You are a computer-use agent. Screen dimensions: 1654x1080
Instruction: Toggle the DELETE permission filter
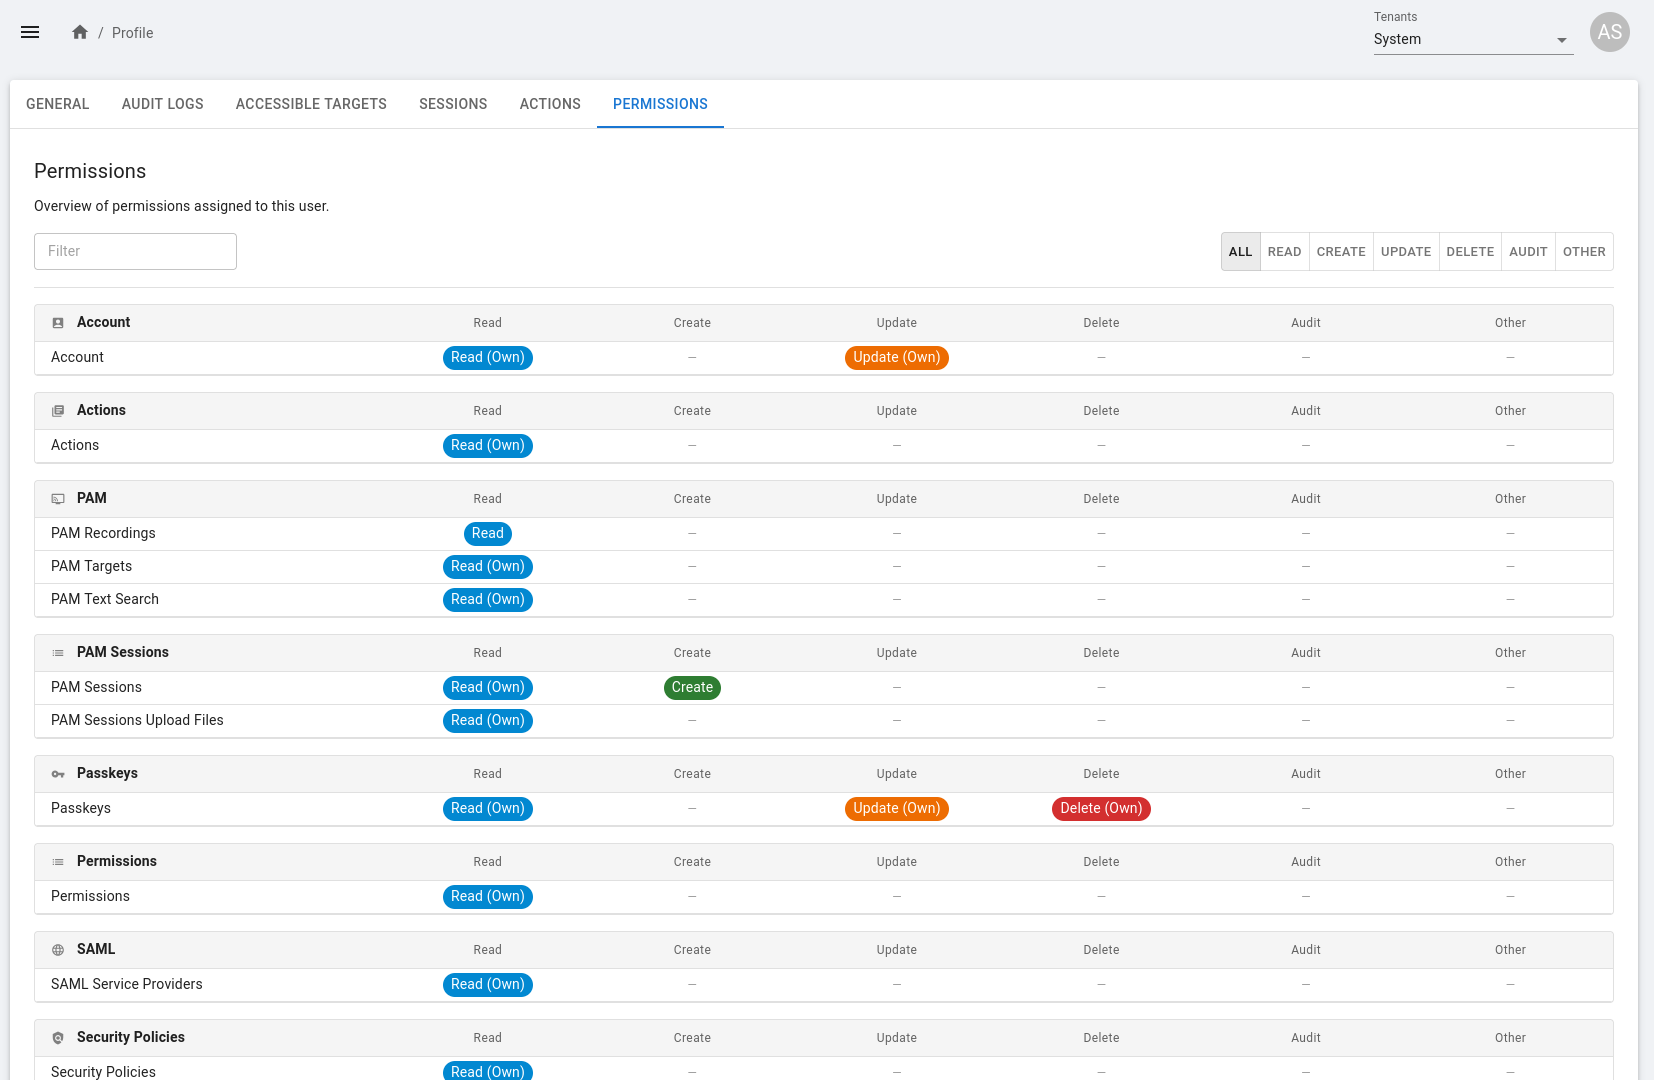point(1469,252)
